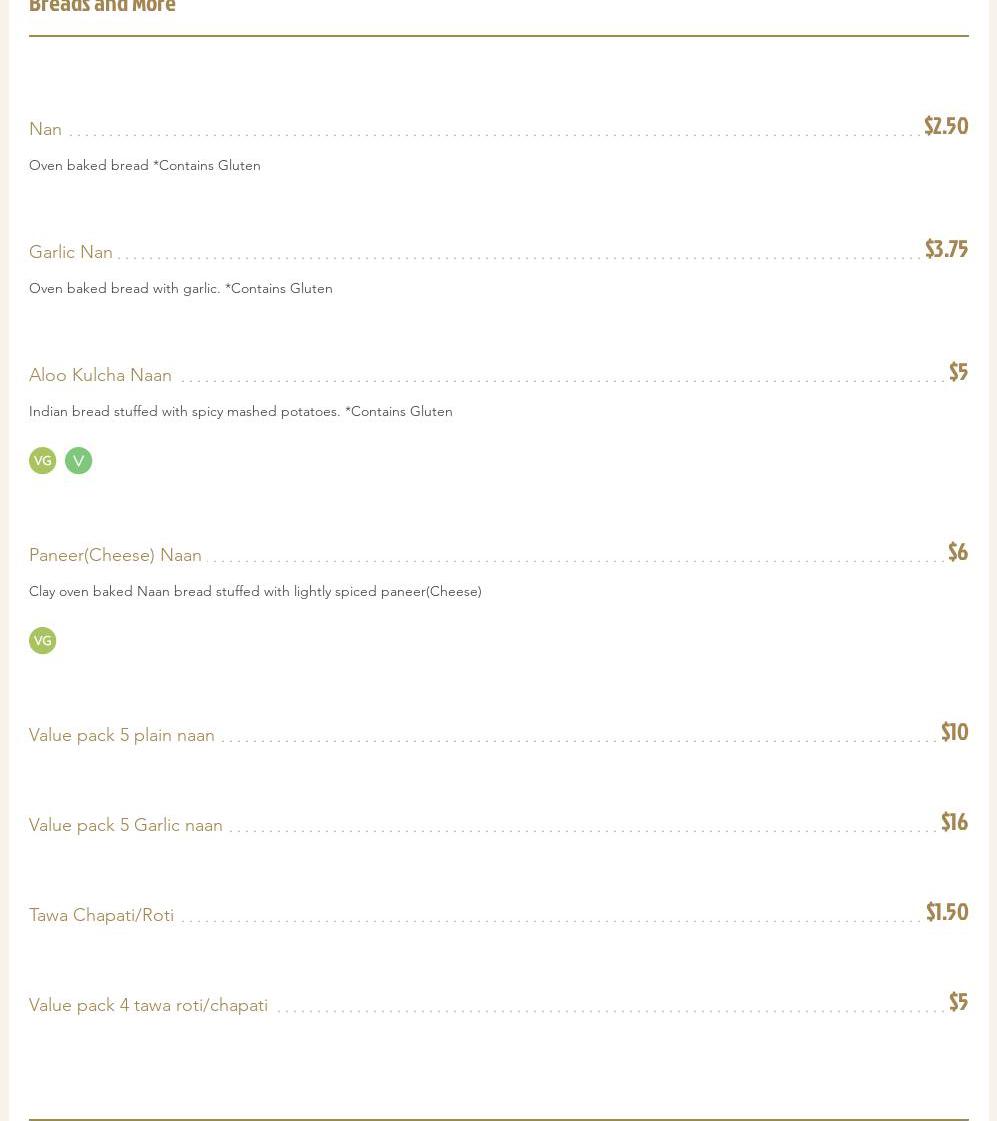Click the V vegan icon under Aloo Kulcha
Image resolution: width=997 pixels, height=1121 pixels.
click(78, 461)
